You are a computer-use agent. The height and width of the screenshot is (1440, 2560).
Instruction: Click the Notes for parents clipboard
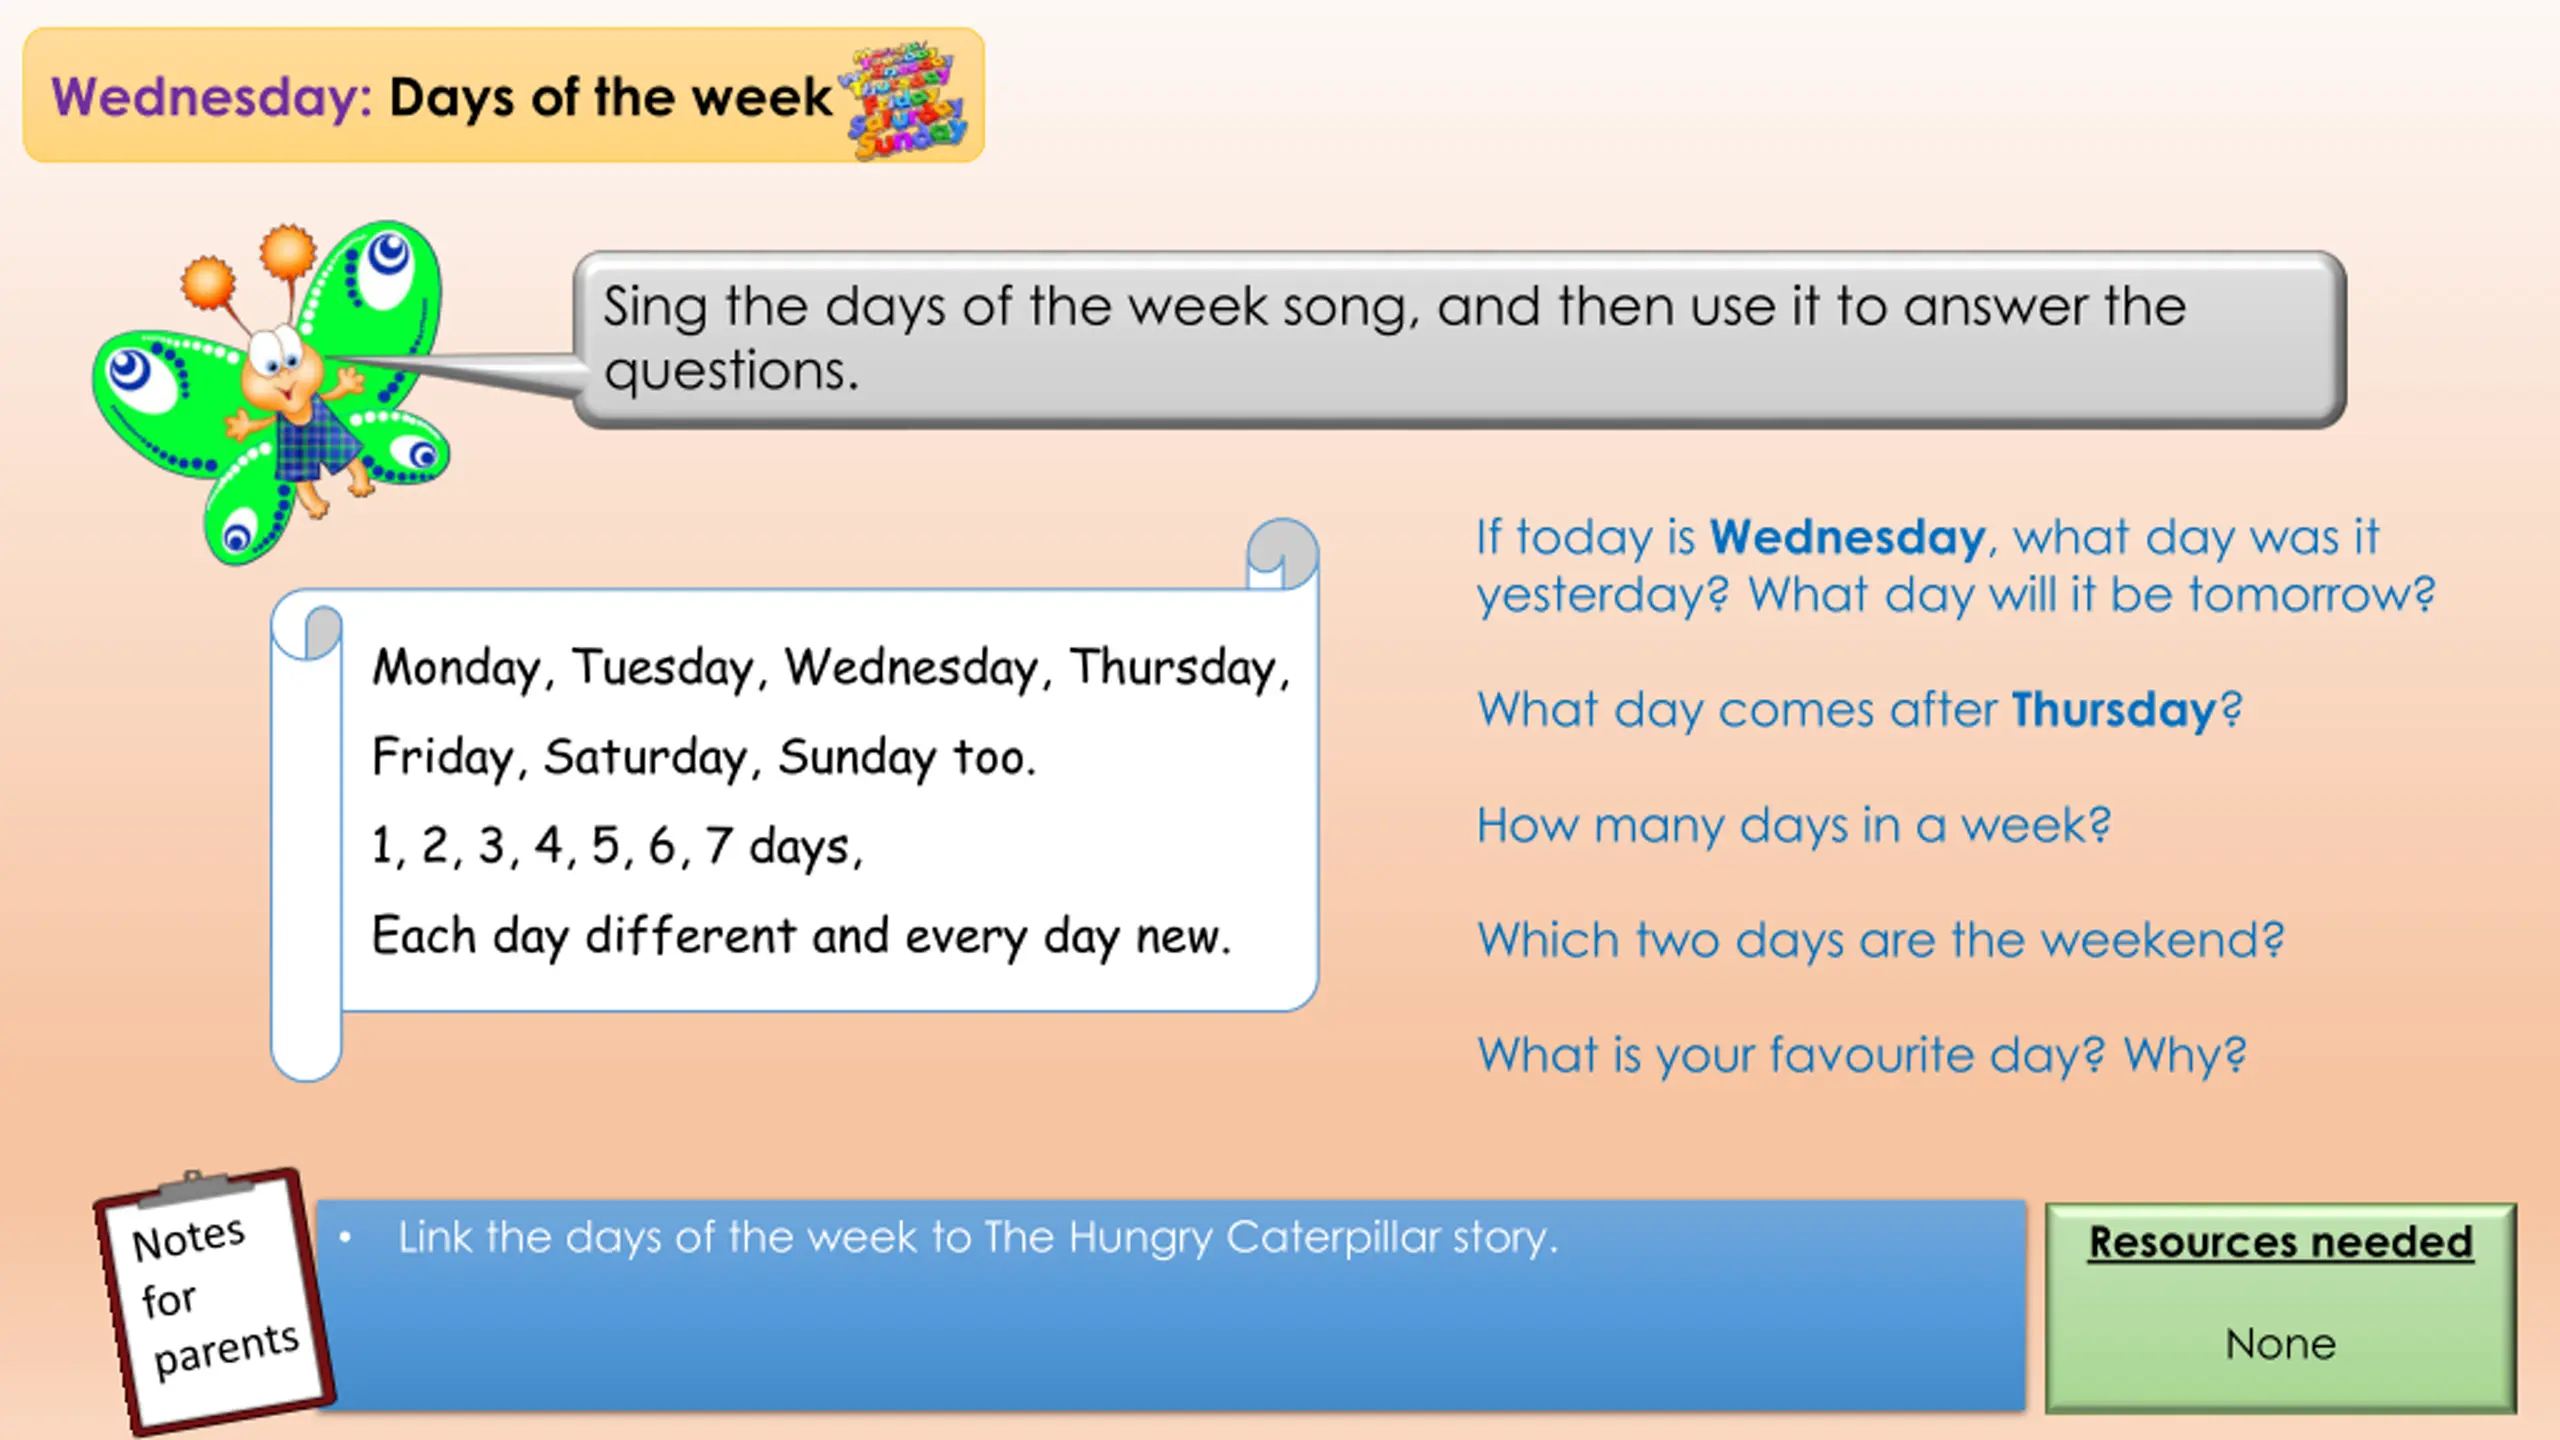click(x=214, y=1300)
